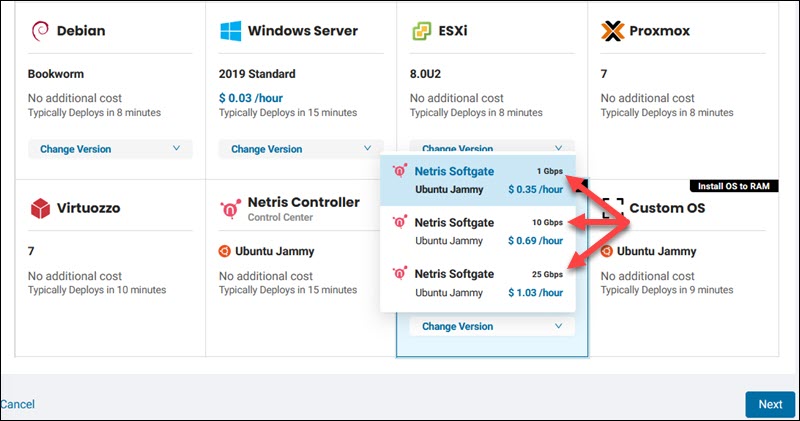Click Ubuntu icon in Custom OS card

click(x=607, y=251)
